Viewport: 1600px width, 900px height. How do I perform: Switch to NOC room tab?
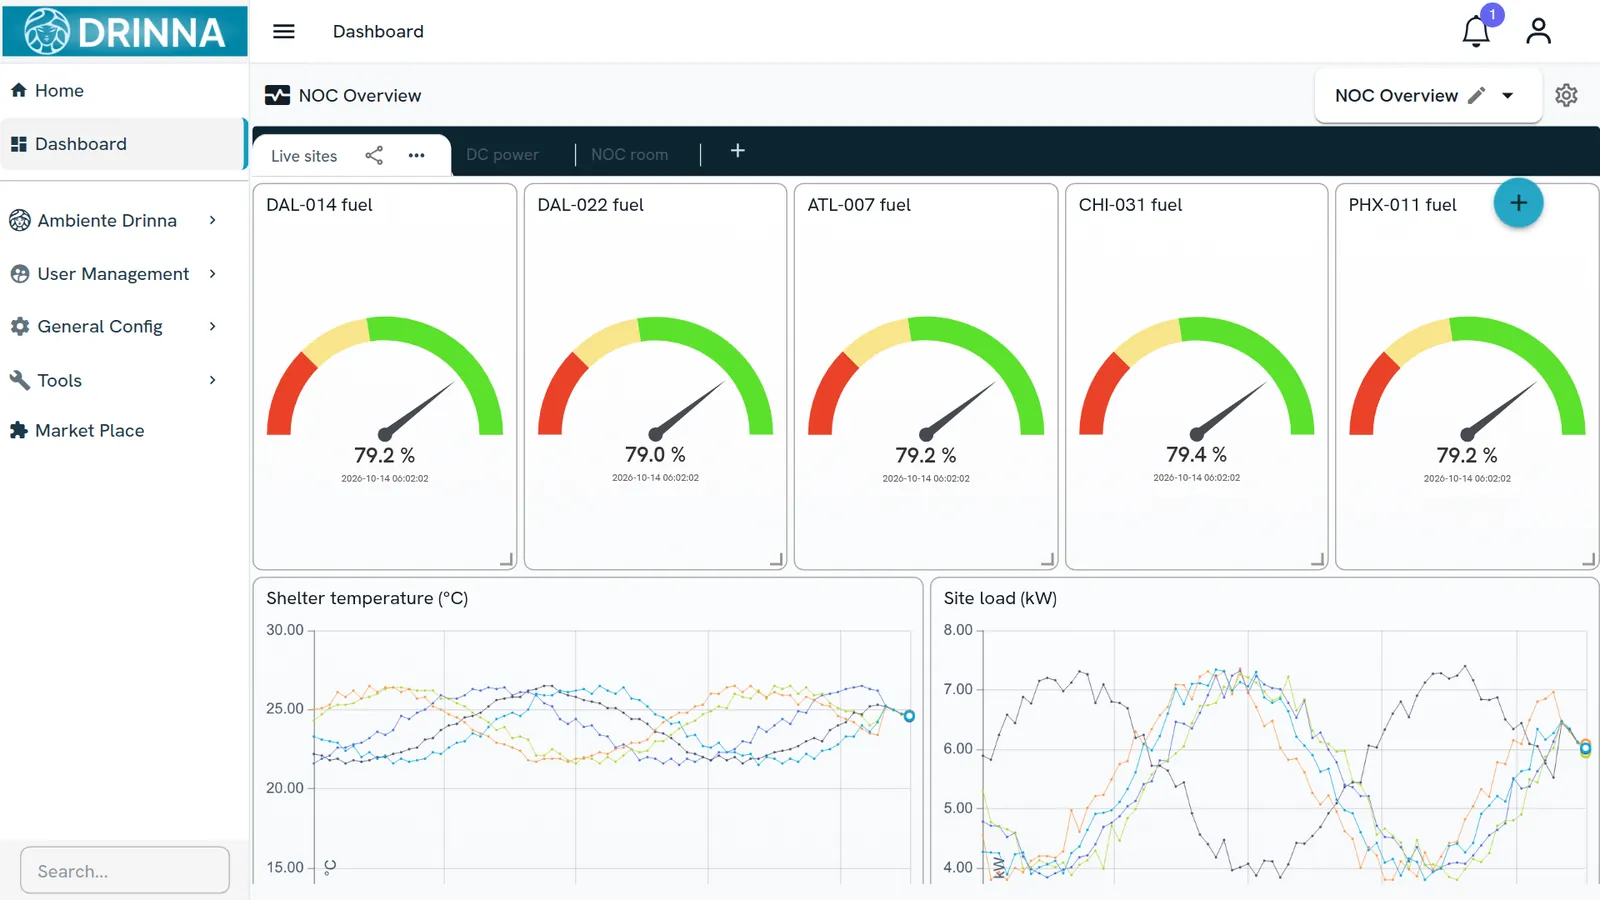point(629,155)
